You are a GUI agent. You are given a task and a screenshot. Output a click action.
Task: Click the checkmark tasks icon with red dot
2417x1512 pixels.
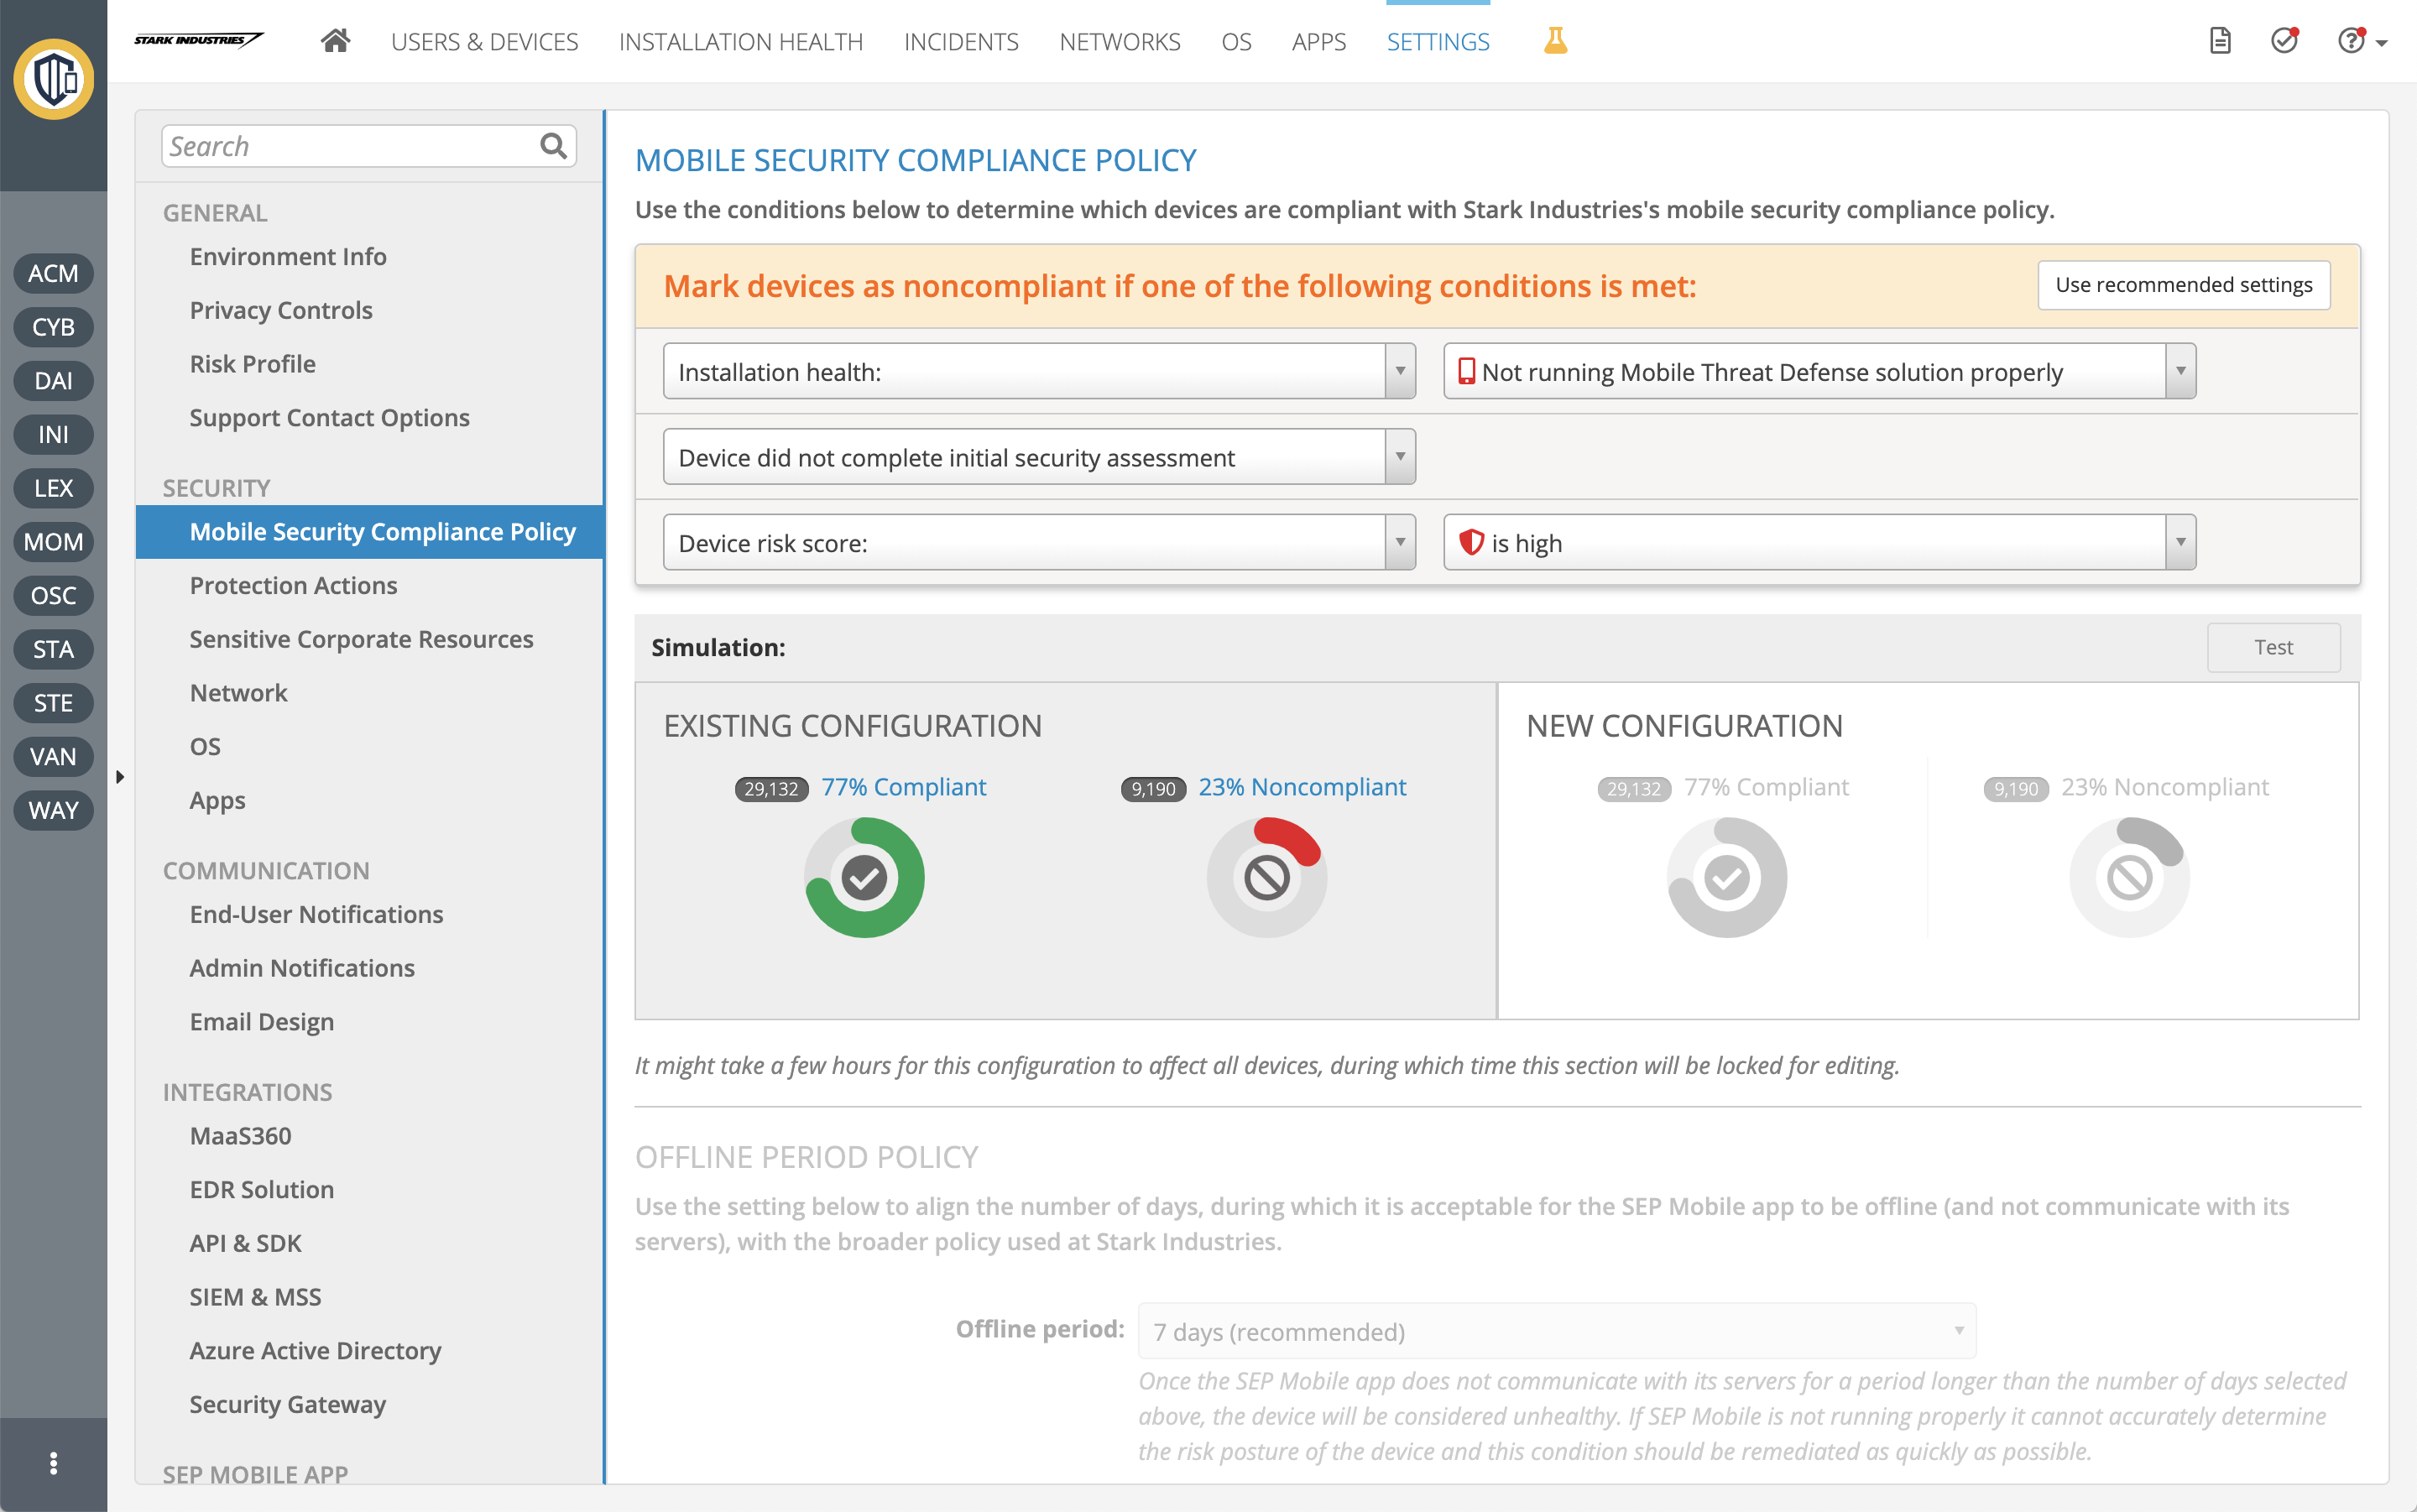pyautogui.click(x=2284, y=41)
